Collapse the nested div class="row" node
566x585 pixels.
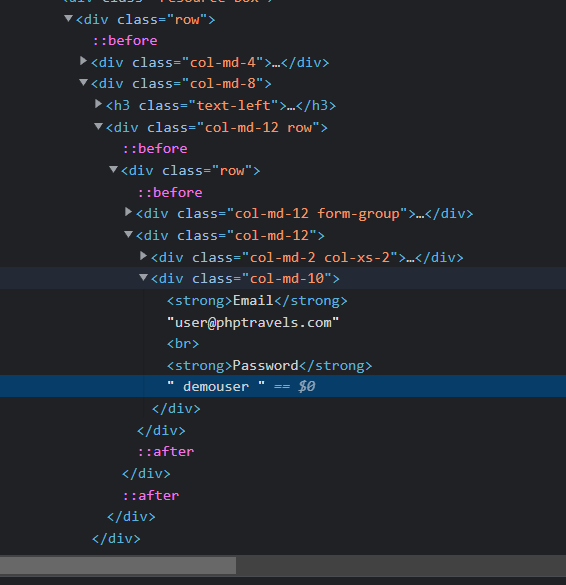tap(113, 170)
